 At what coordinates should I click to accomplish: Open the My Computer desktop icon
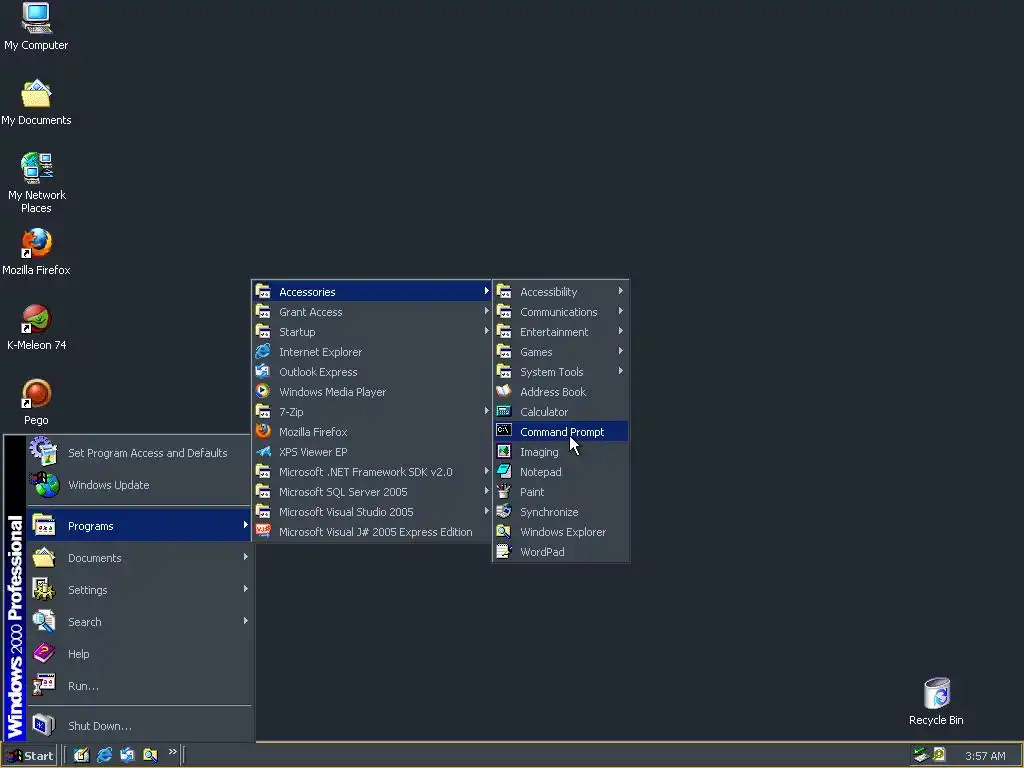[36, 27]
